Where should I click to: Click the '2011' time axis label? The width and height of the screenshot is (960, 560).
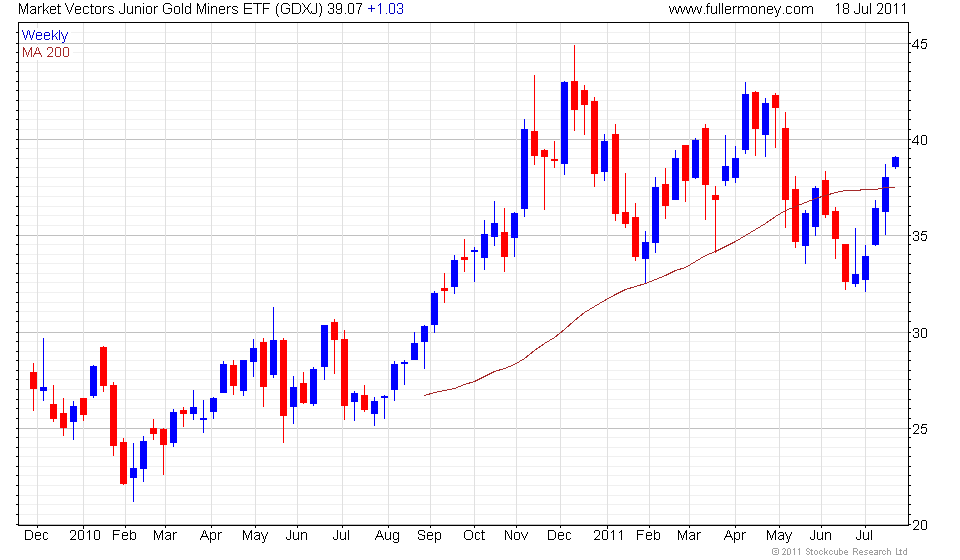(608, 536)
